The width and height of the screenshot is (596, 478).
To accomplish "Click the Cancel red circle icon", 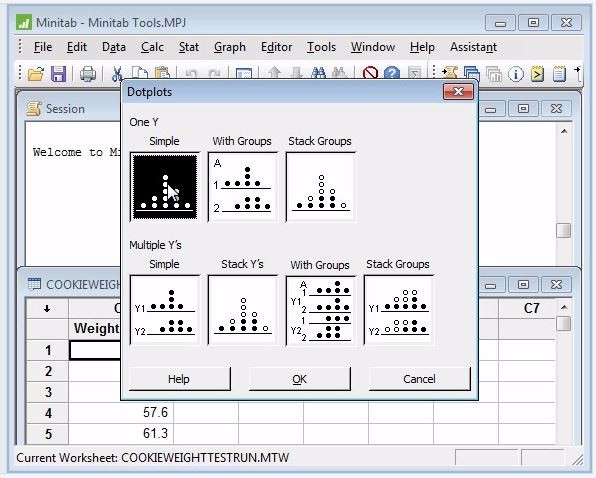I will tap(370, 73).
